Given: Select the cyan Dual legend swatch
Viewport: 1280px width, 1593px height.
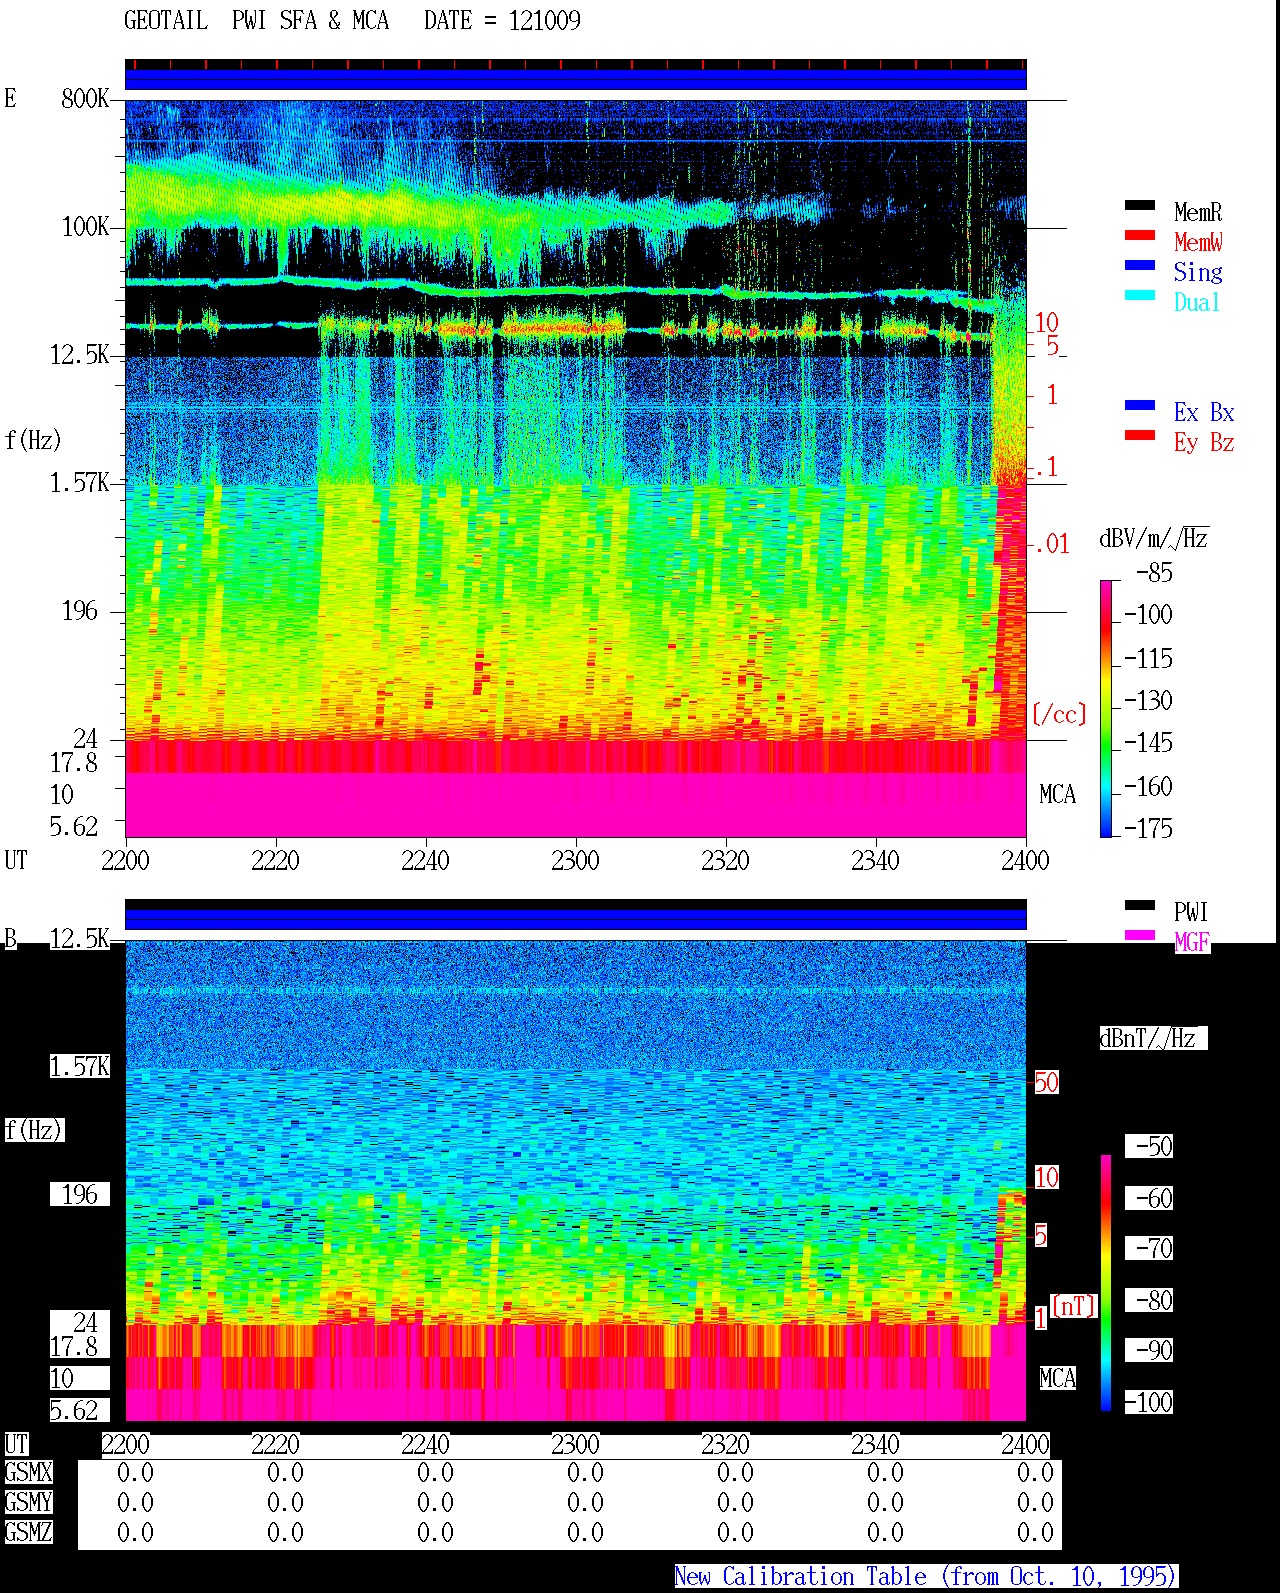Looking at the screenshot, I should (1140, 296).
